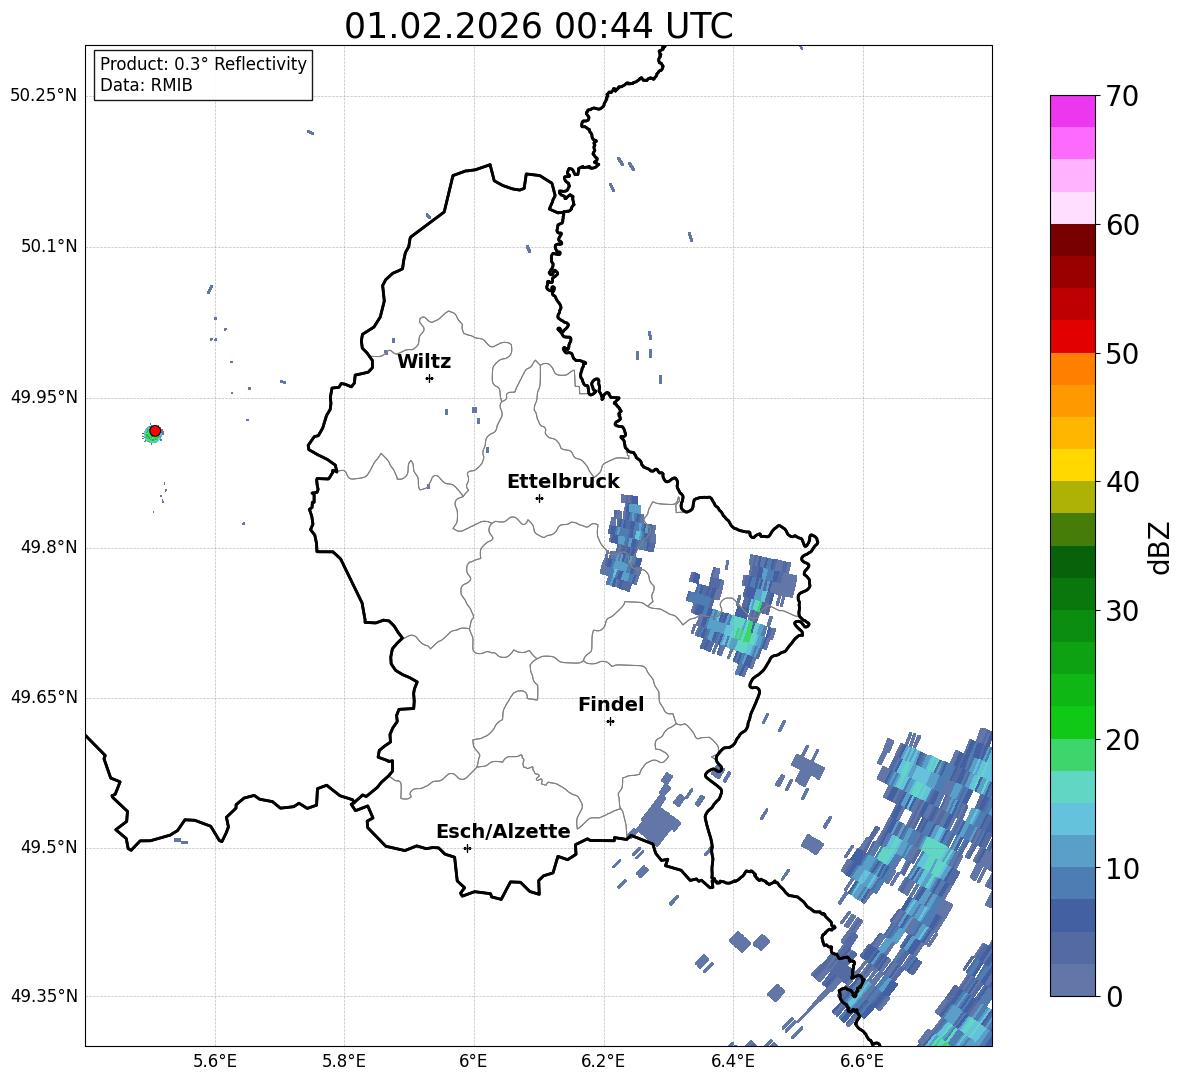Click the dBZ colorbar axis label
Screen dimensions: 1184x1081
click(1159, 547)
